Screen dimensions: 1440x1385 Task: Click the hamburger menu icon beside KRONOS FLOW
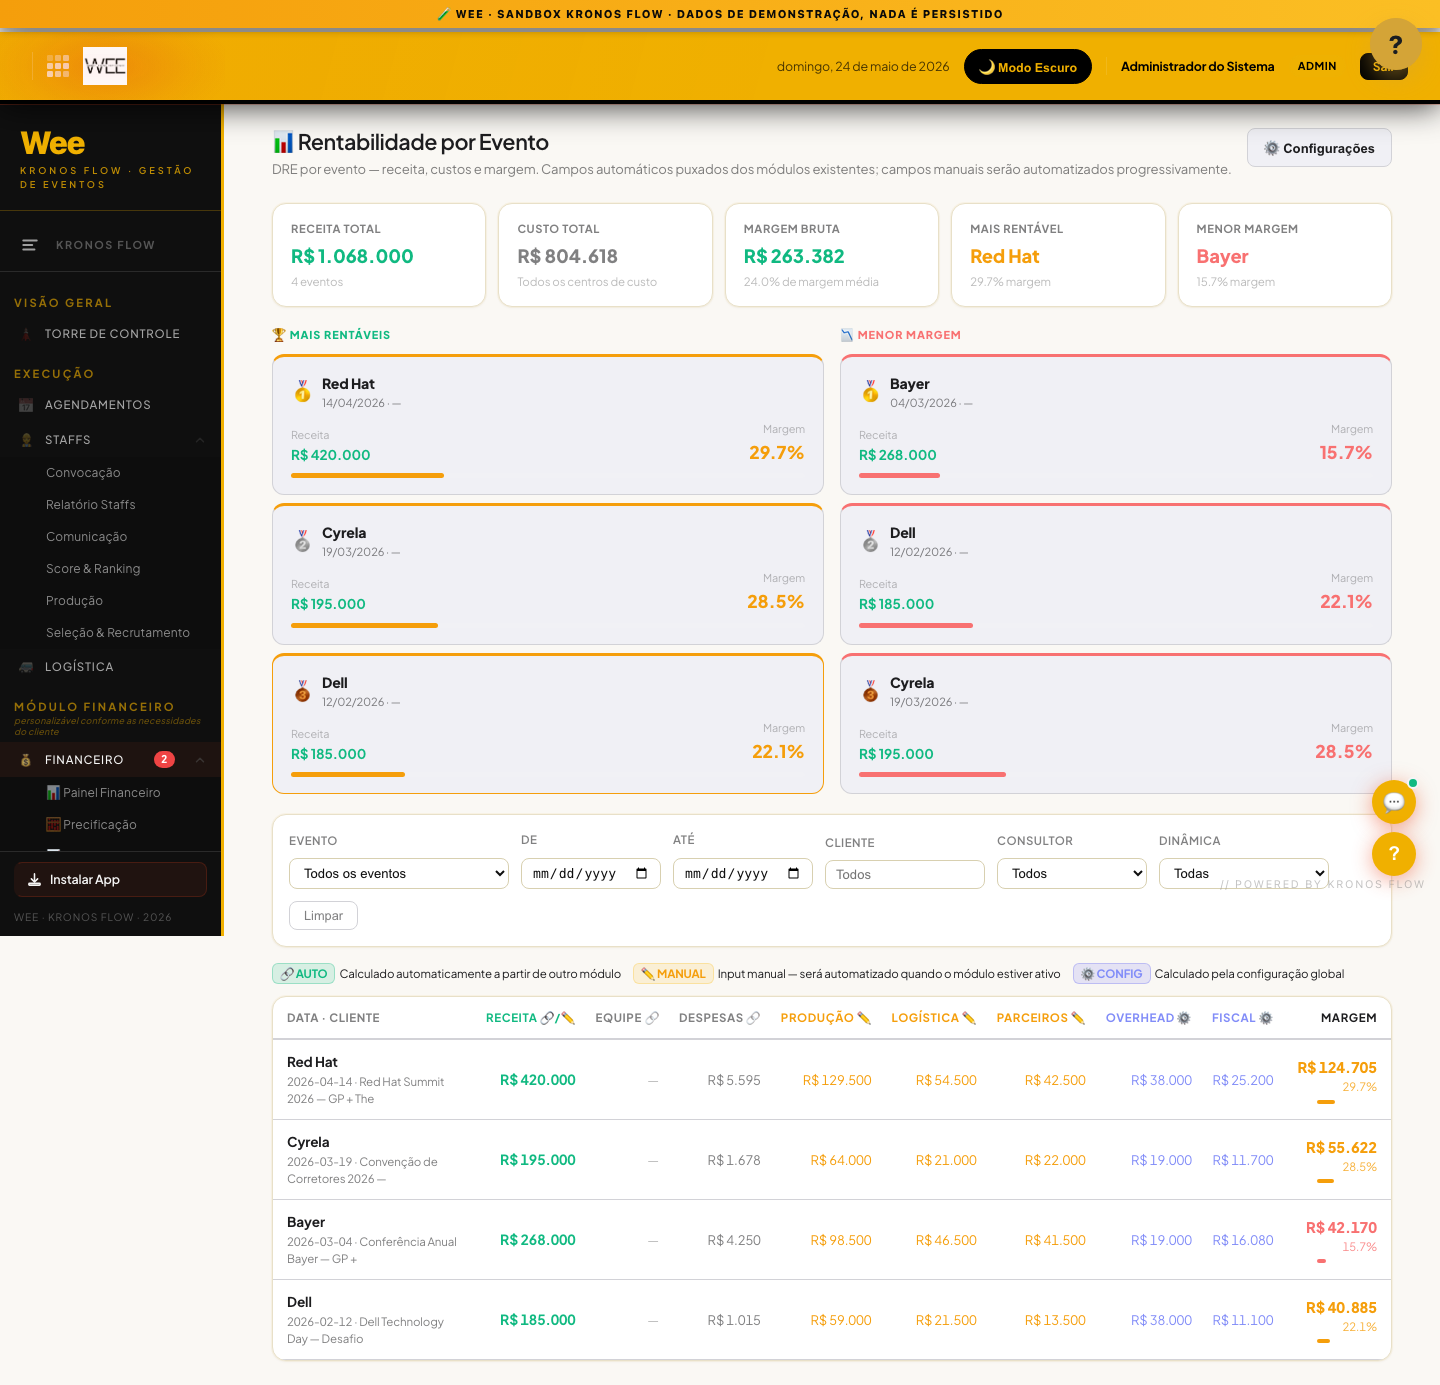[30, 245]
